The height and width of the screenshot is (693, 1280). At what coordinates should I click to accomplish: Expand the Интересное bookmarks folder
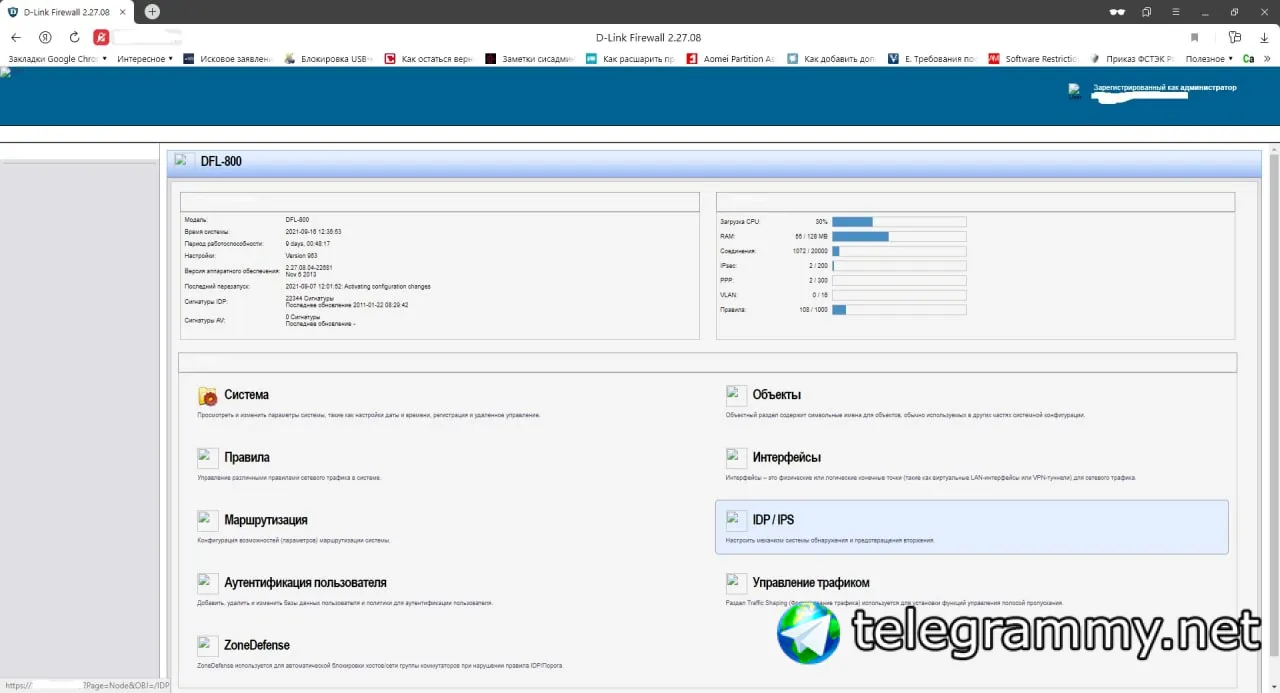145,59
